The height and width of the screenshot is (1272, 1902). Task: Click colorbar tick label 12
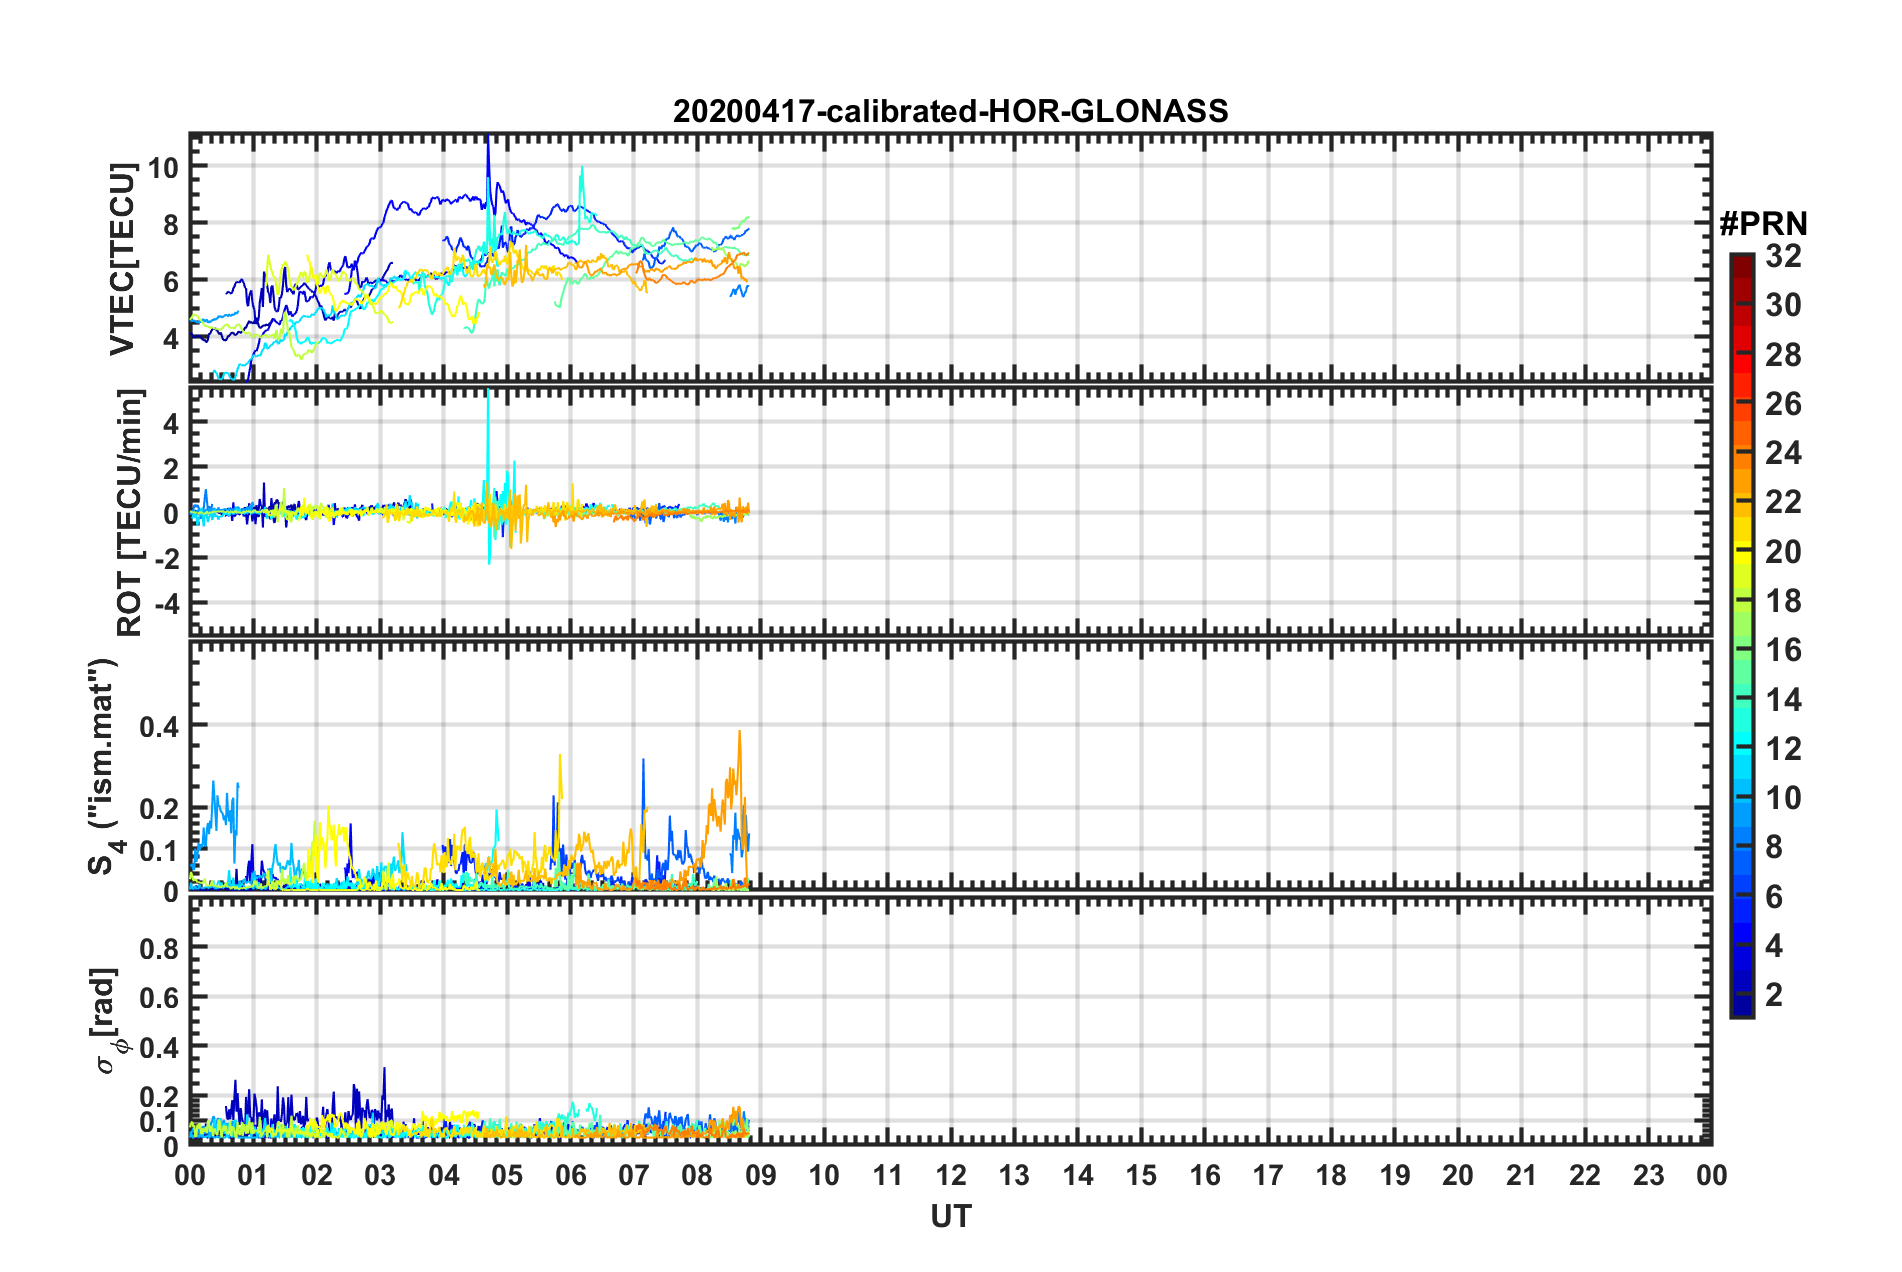point(1783,748)
